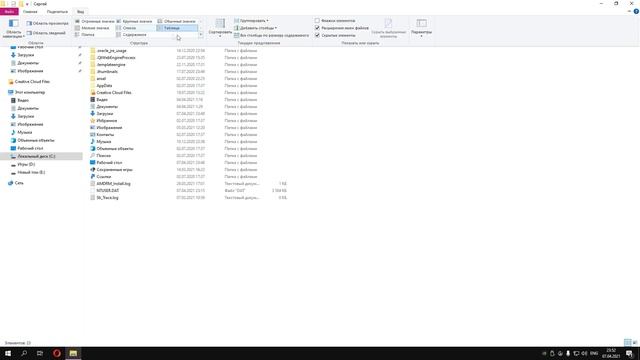This screenshot has width=640, height=360.
Task: Choose Список layout option
Action: pos(127,28)
